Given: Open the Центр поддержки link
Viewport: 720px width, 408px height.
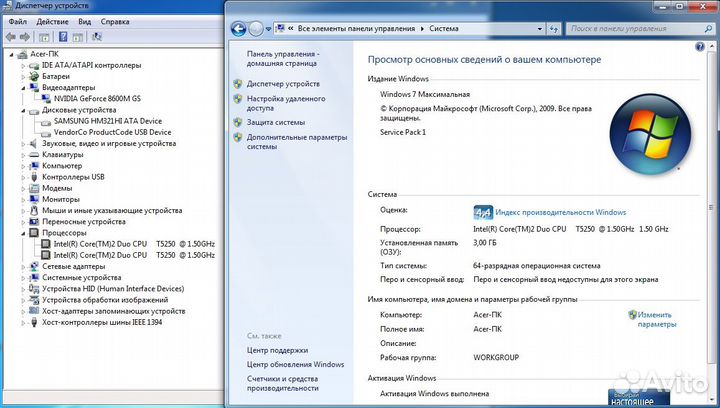Looking at the screenshot, I should click(x=277, y=350).
